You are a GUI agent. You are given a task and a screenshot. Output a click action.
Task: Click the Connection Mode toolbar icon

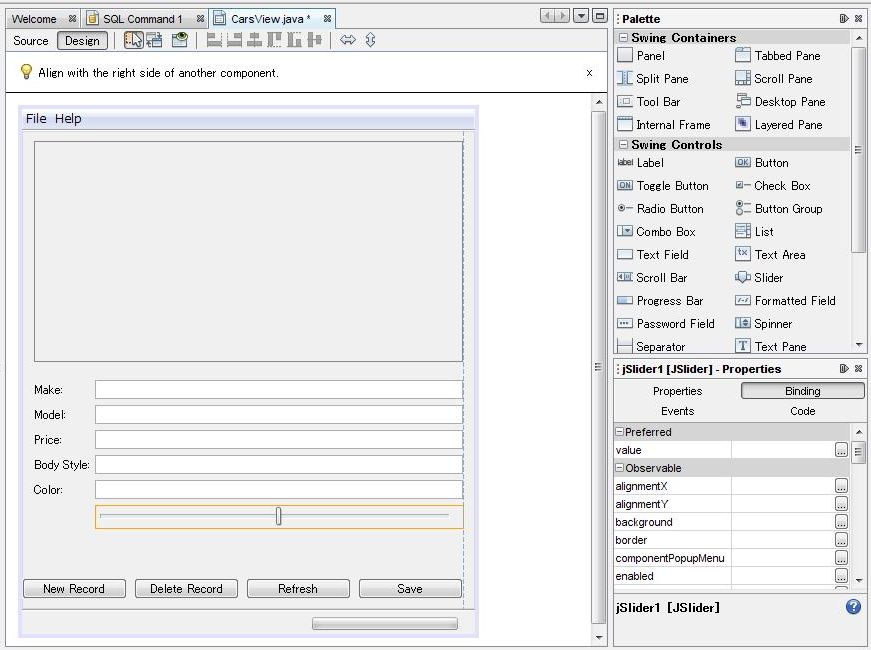coord(155,40)
